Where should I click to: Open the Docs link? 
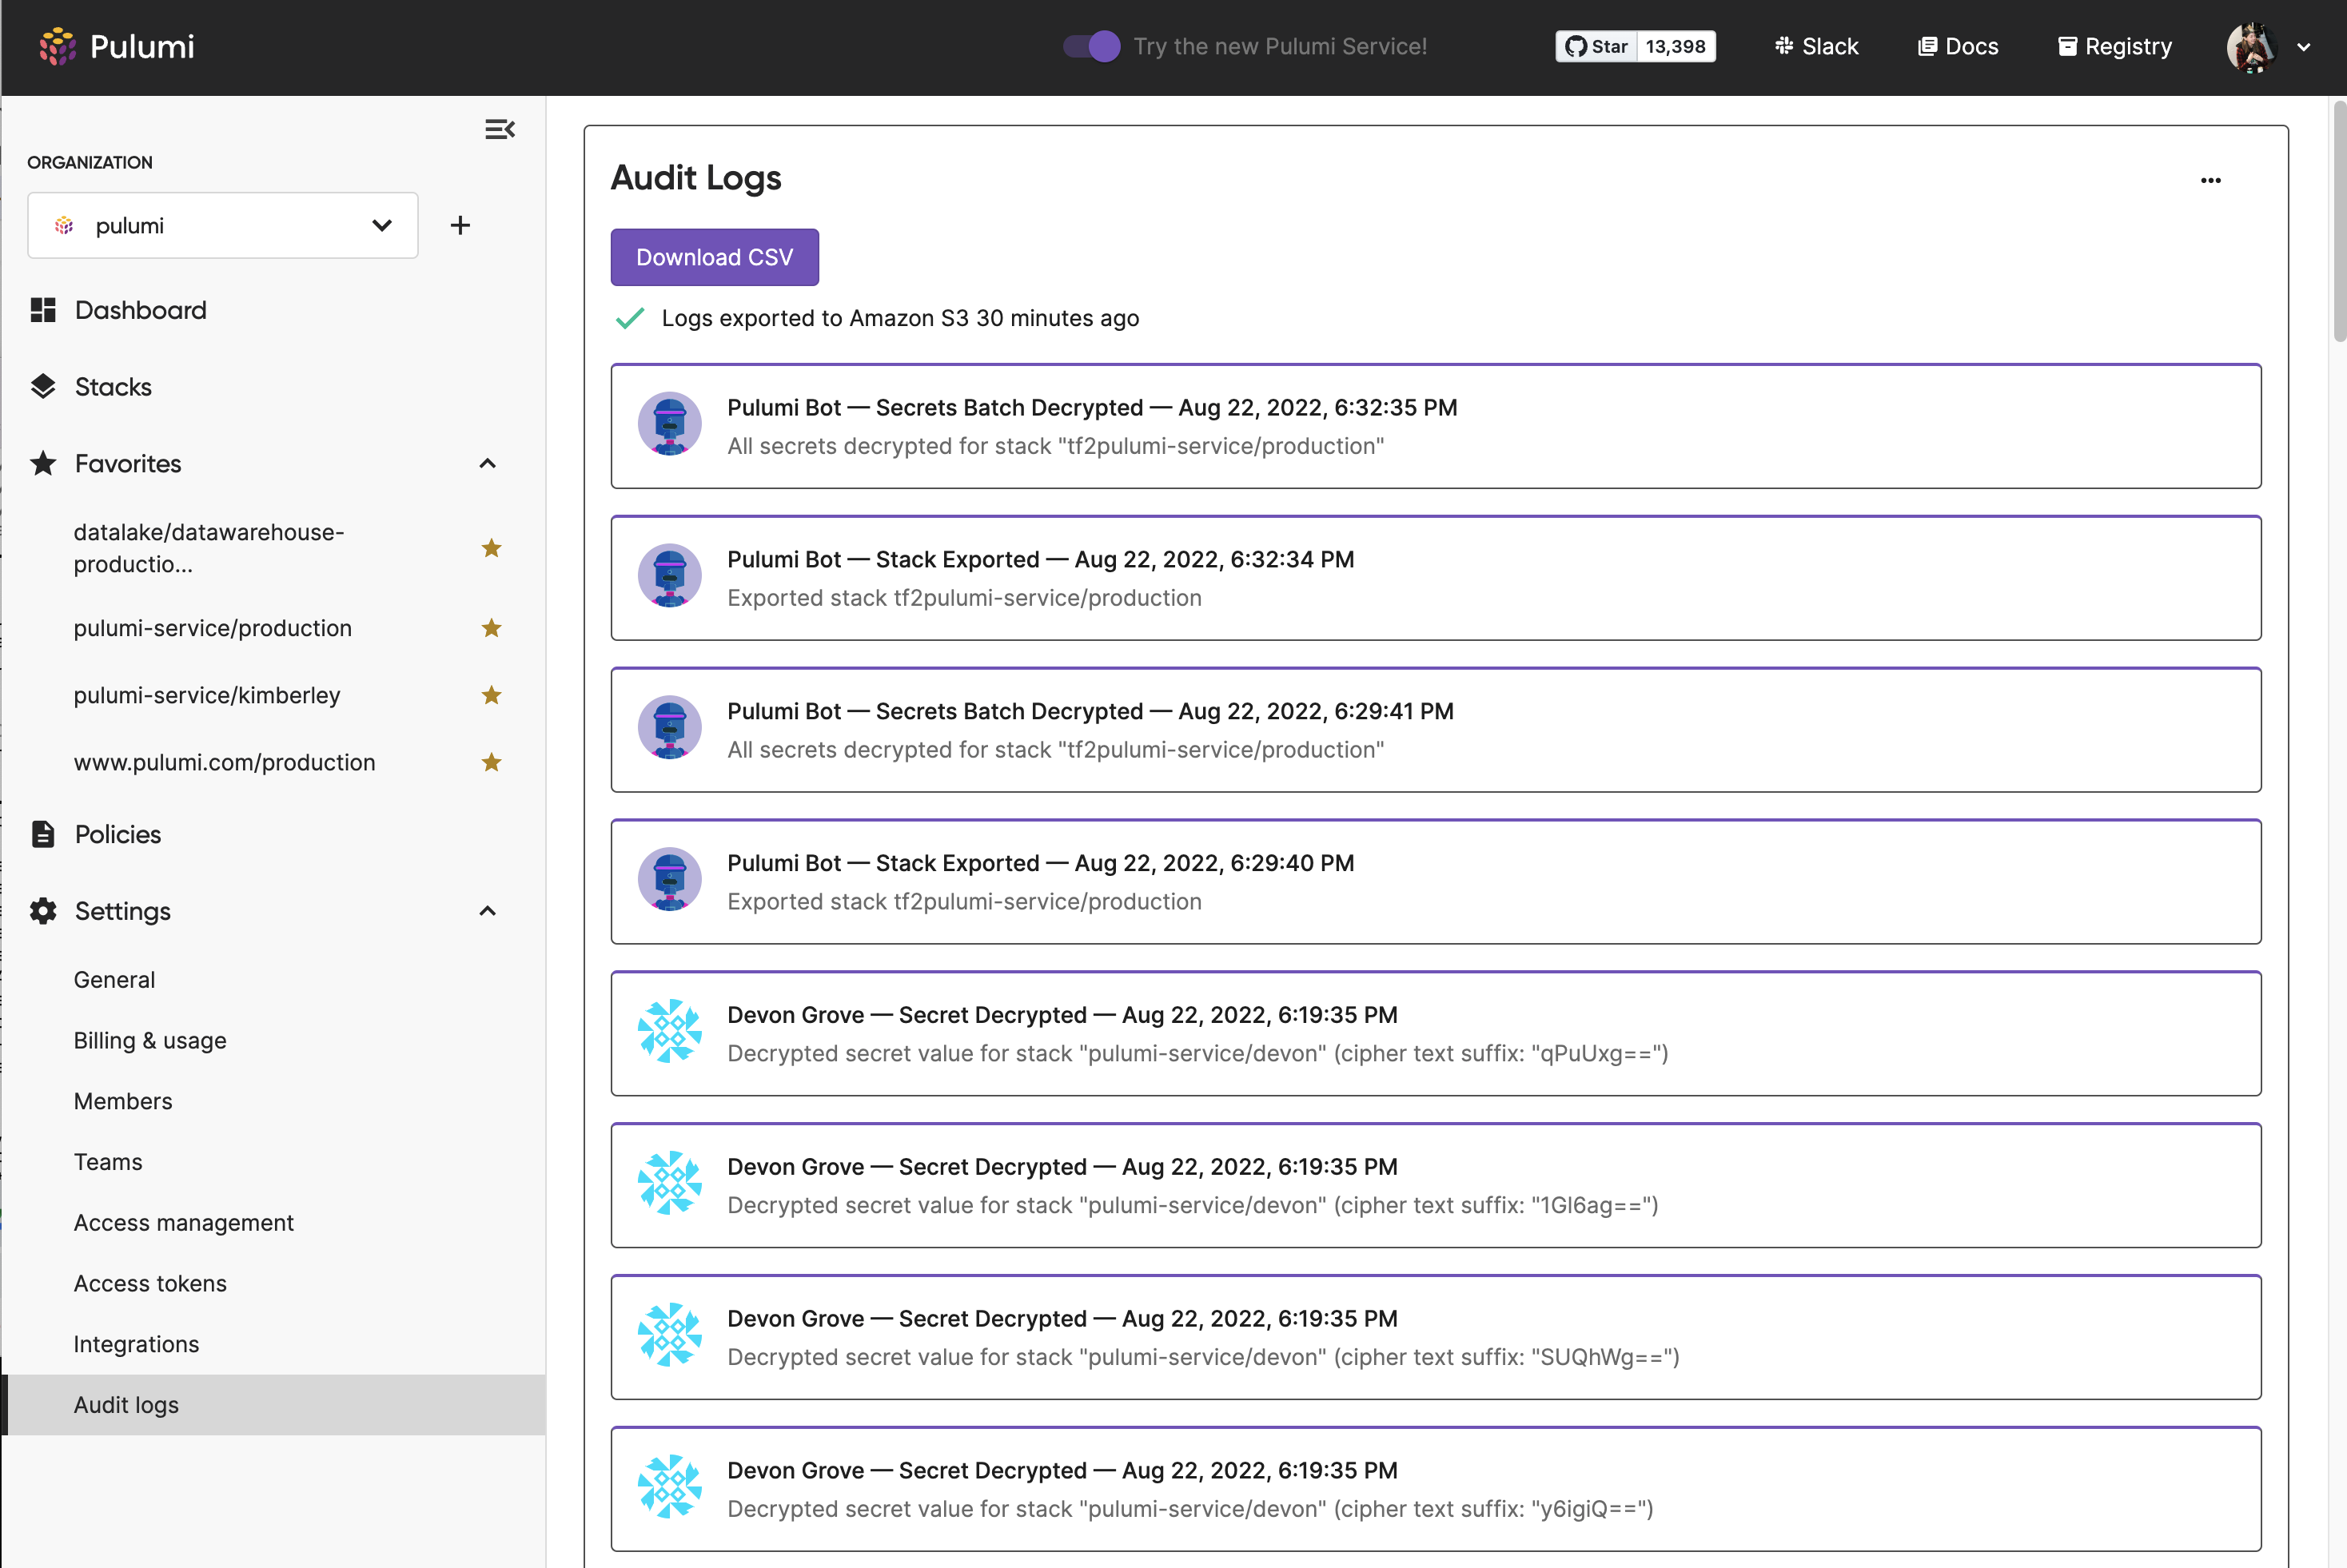[x=1958, y=46]
